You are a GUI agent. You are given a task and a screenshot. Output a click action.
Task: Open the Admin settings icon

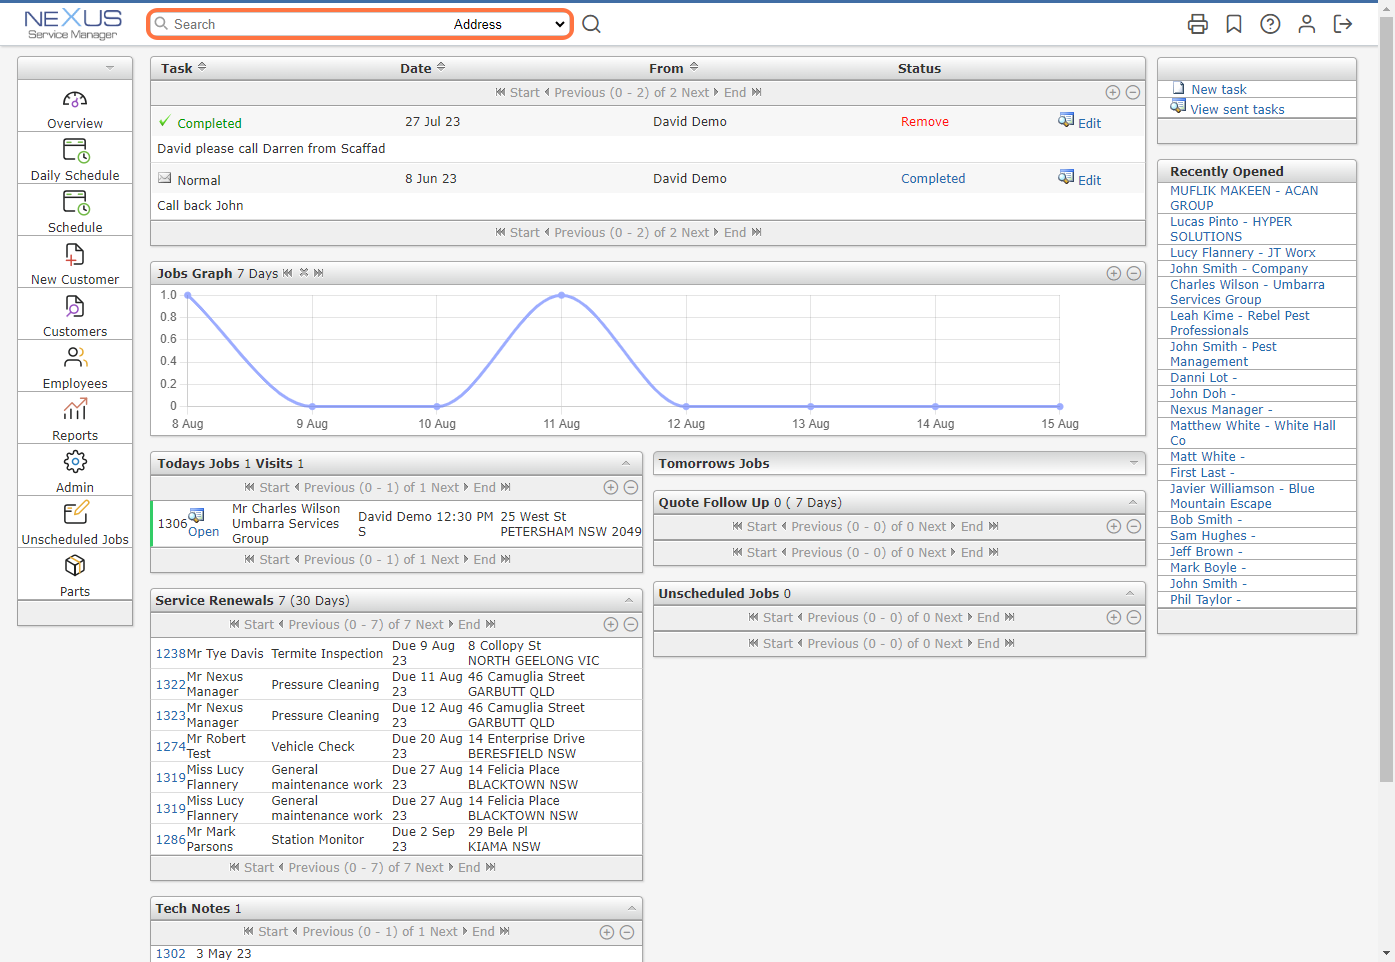click(74, 460)
